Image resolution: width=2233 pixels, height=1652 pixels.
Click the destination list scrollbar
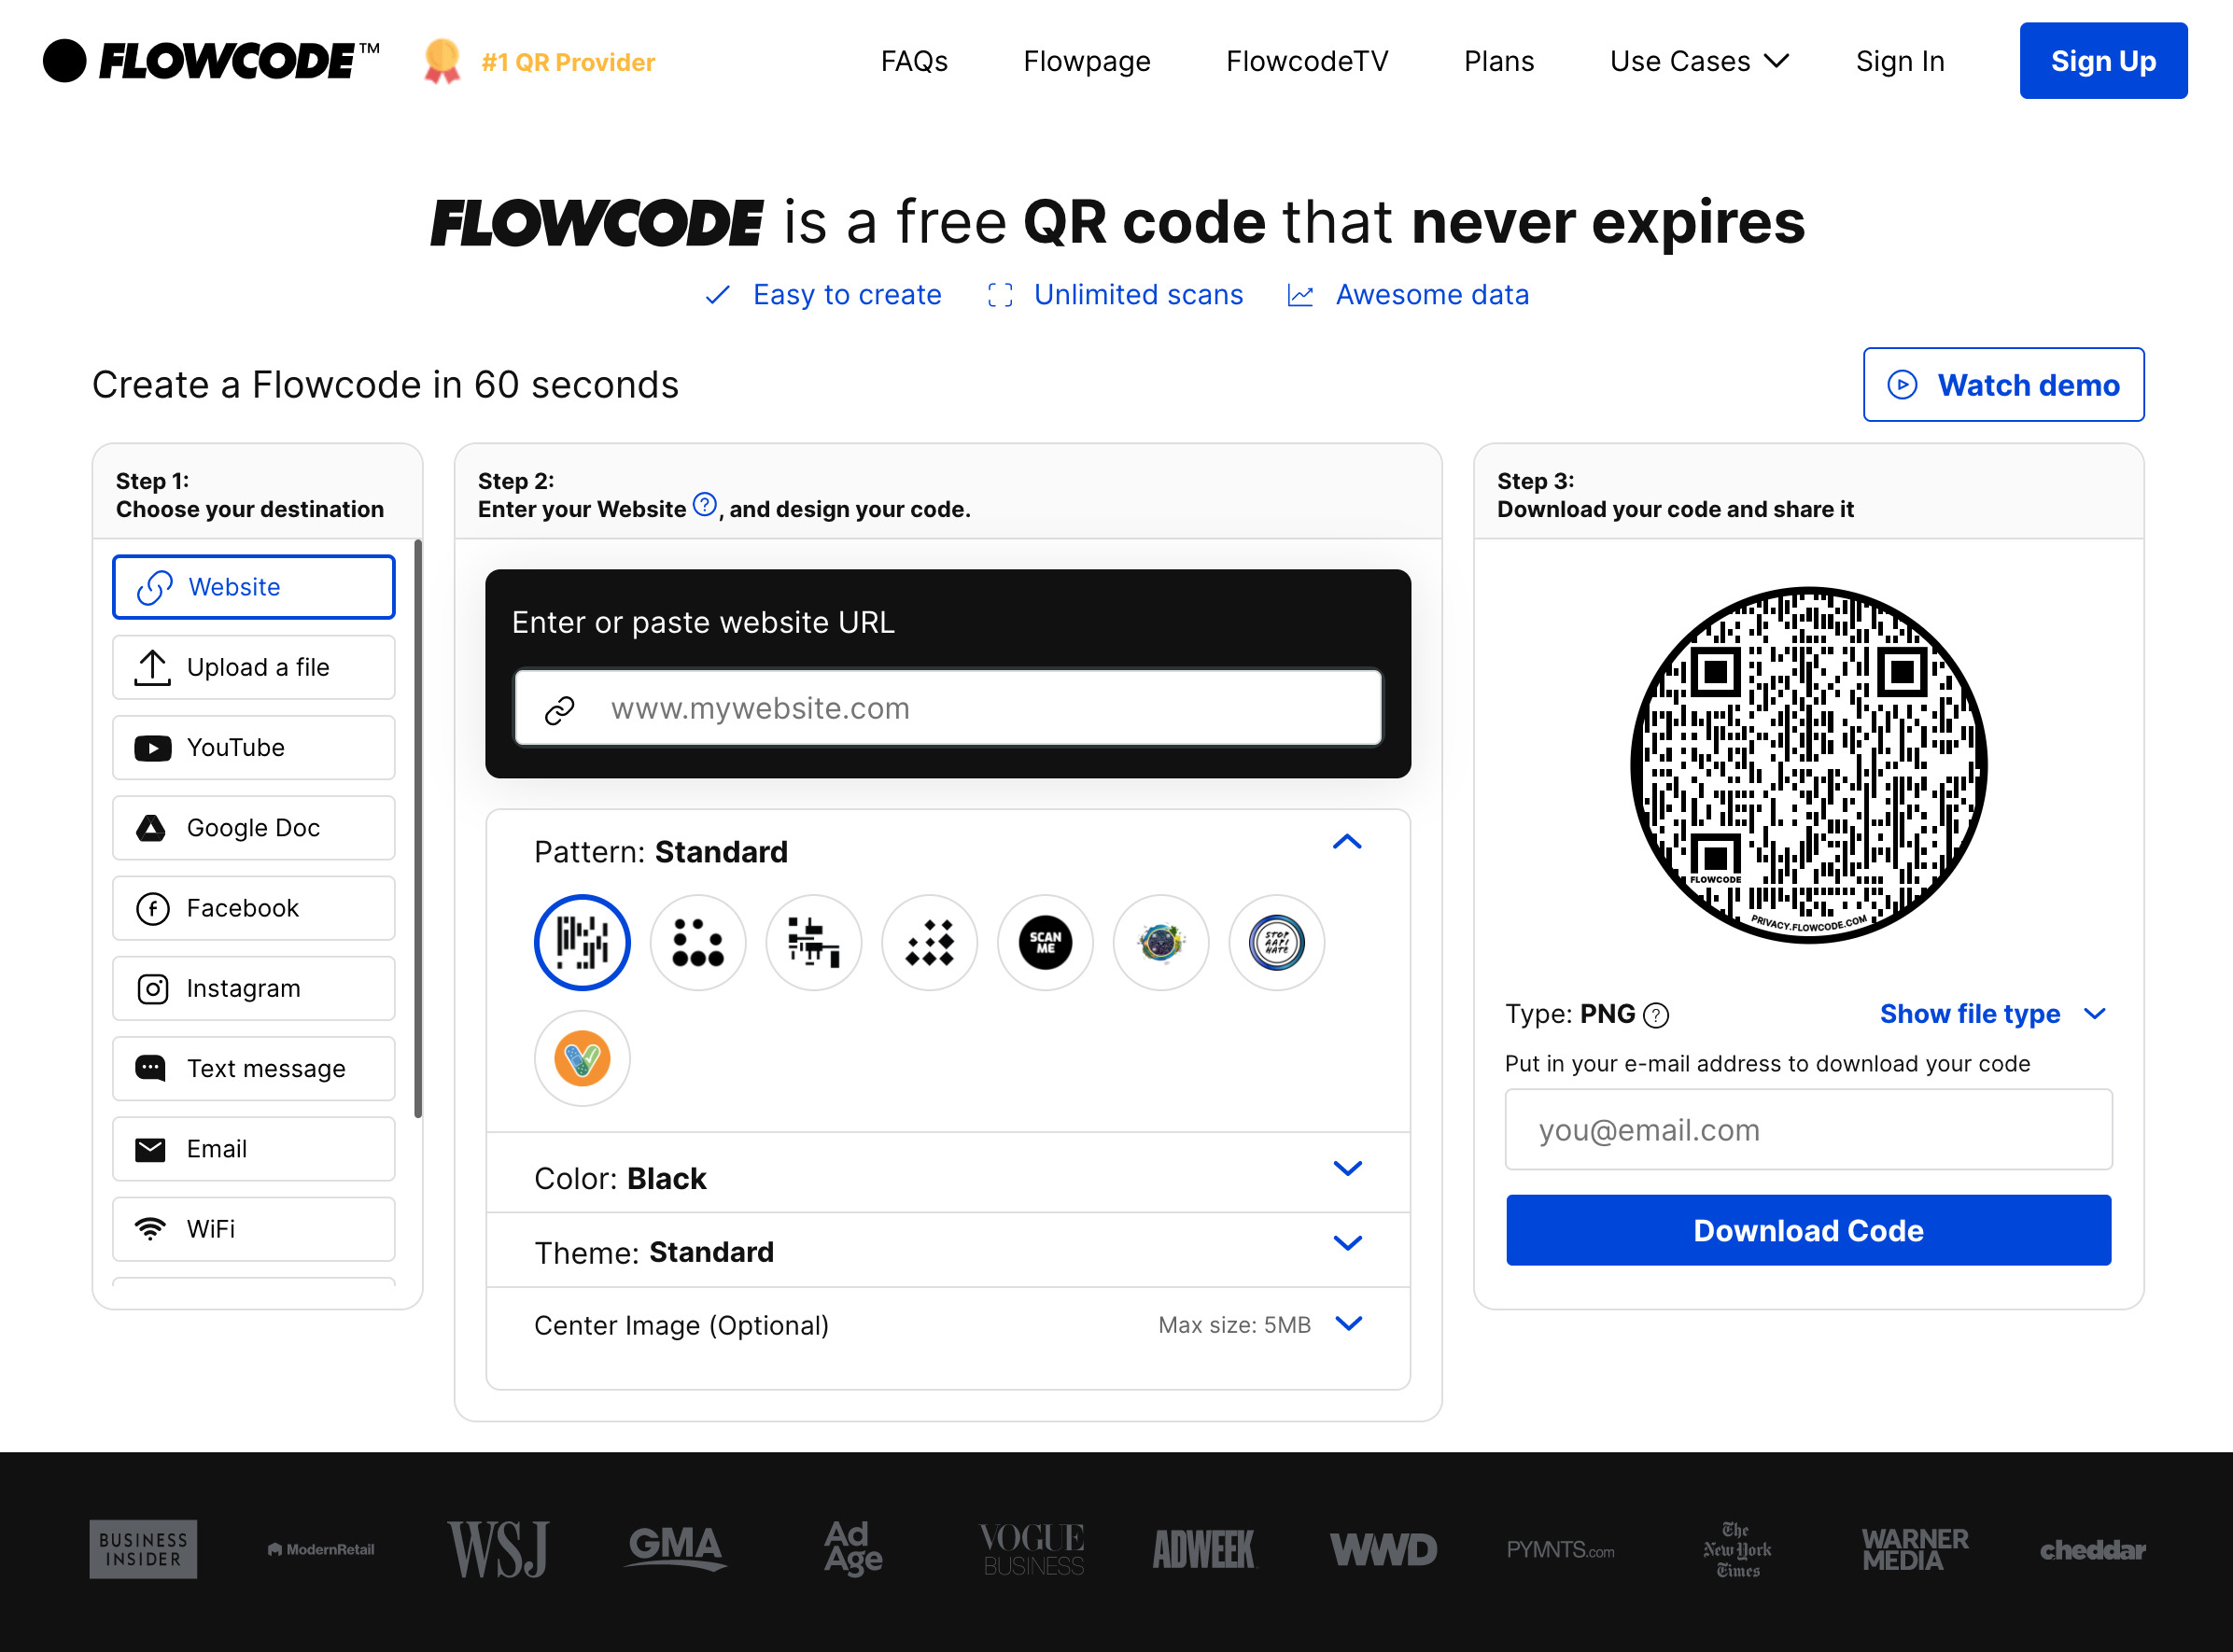coord(418,828)
